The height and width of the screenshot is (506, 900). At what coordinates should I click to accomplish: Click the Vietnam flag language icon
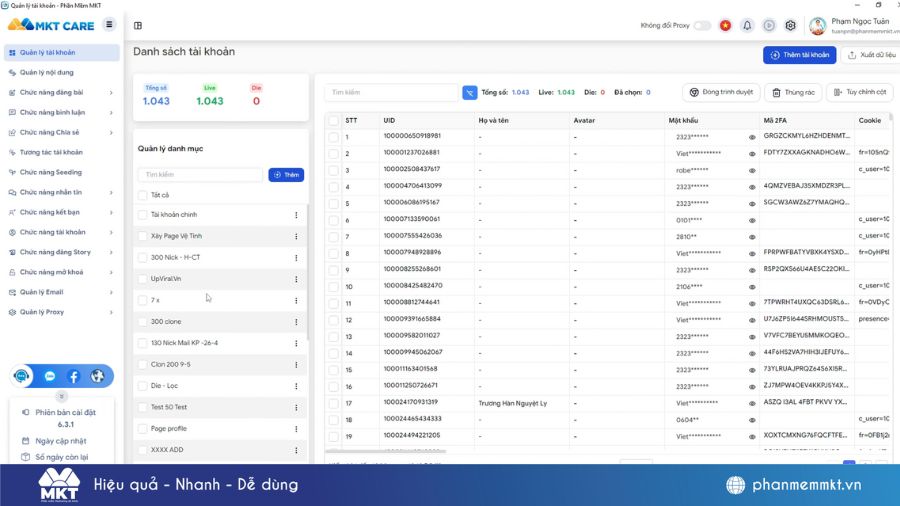(725, 26)
